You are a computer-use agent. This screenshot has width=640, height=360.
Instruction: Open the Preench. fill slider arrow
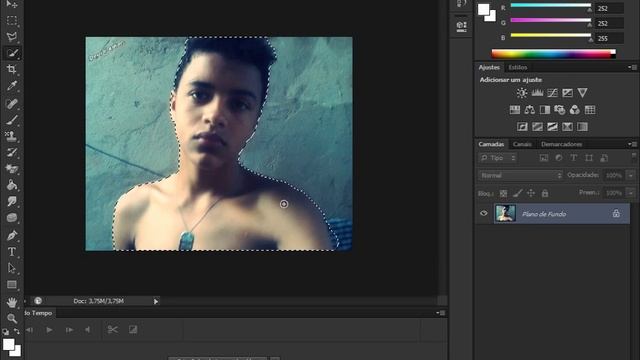pos(631,193)
